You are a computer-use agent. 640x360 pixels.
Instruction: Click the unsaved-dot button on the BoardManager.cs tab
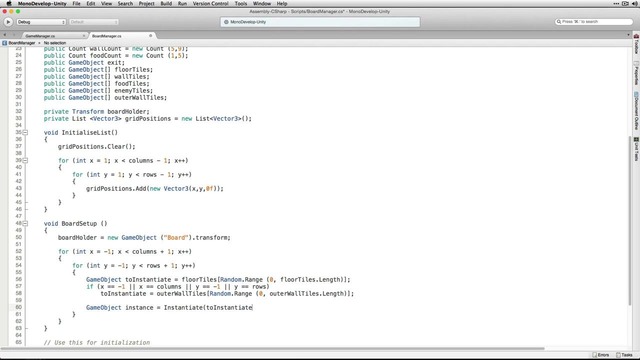150,36
